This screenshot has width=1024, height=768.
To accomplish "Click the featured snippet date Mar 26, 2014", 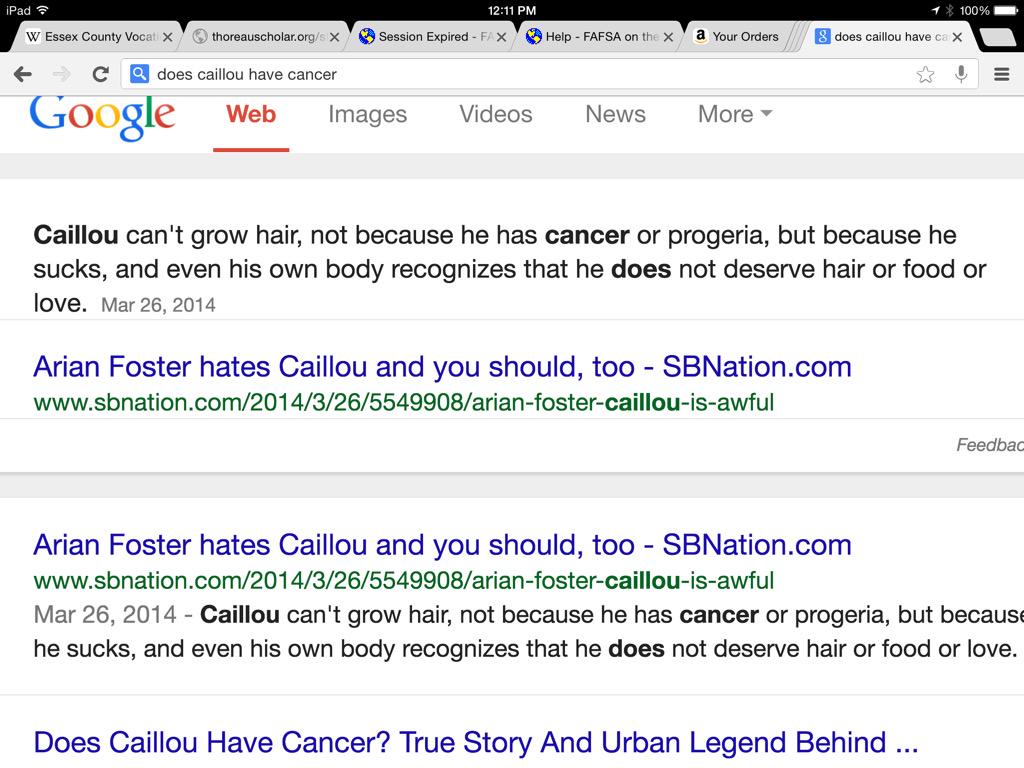I will 158,305.
